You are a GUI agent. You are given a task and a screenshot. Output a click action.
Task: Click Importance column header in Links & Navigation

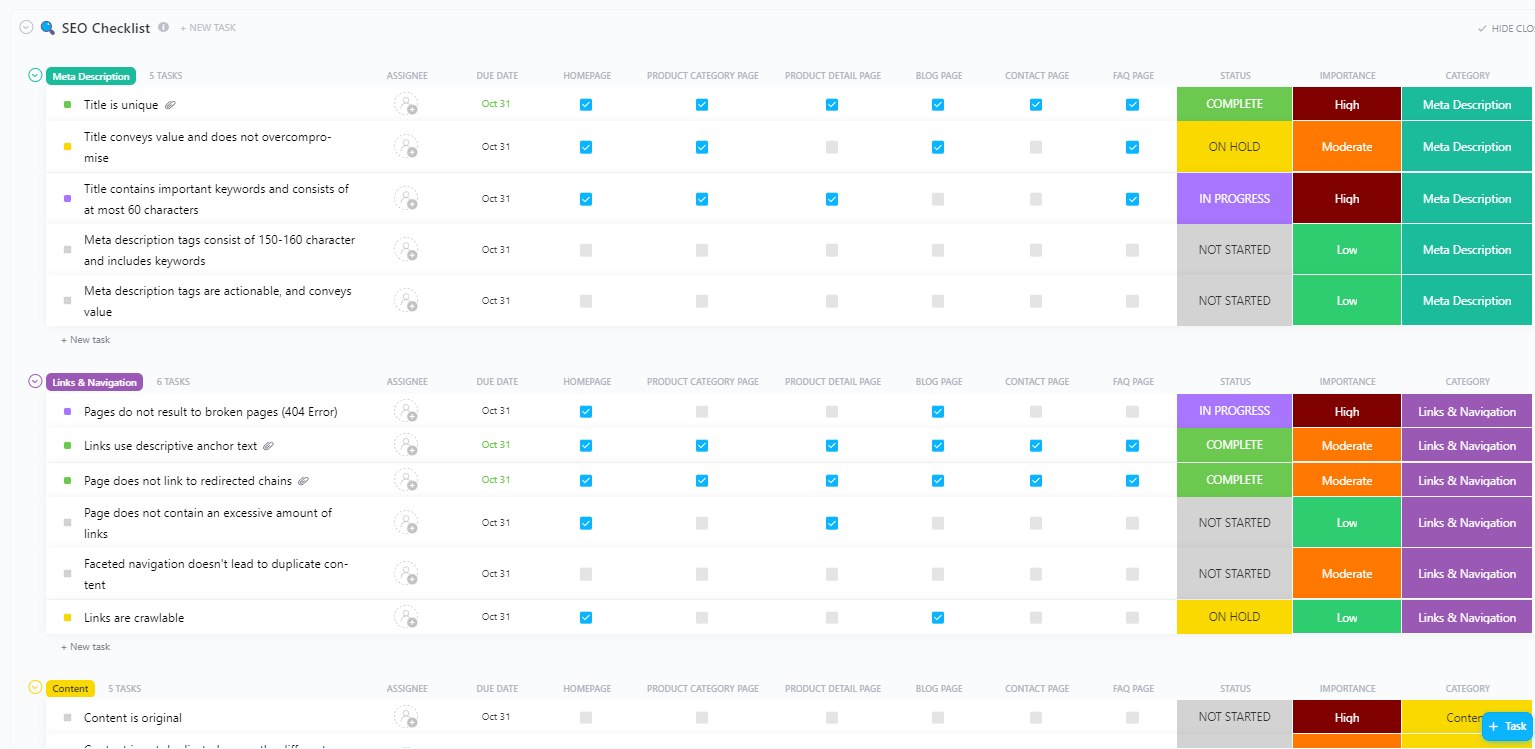(1347, 382)
